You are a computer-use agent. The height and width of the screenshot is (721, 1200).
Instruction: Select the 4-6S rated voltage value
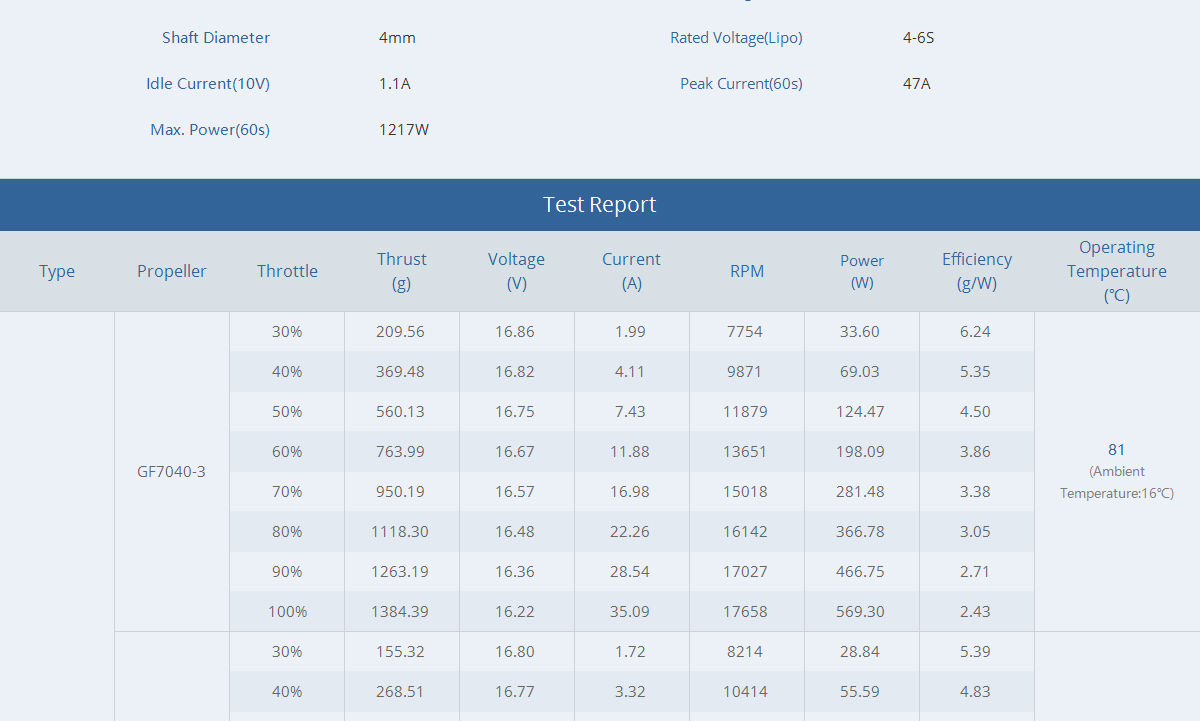[x=918, y=38]
